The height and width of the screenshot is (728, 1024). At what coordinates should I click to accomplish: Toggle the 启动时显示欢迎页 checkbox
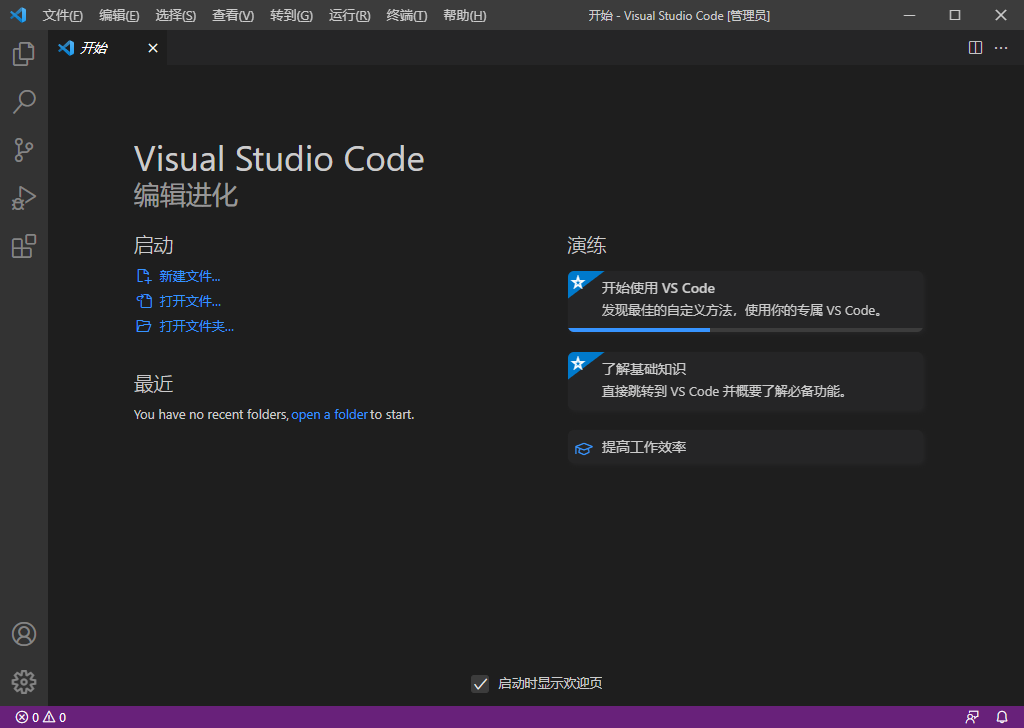(480, 684)
